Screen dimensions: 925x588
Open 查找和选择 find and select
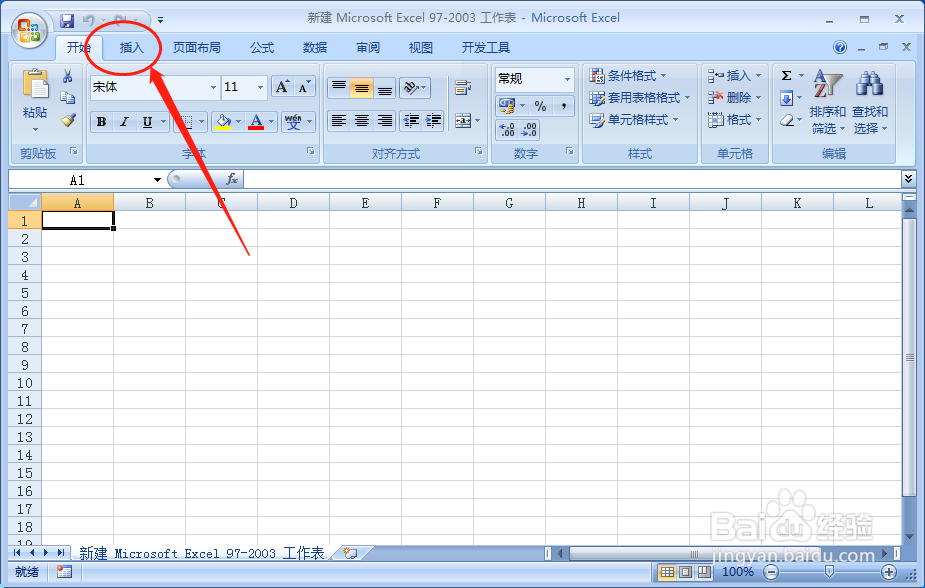tap(870, 101)
